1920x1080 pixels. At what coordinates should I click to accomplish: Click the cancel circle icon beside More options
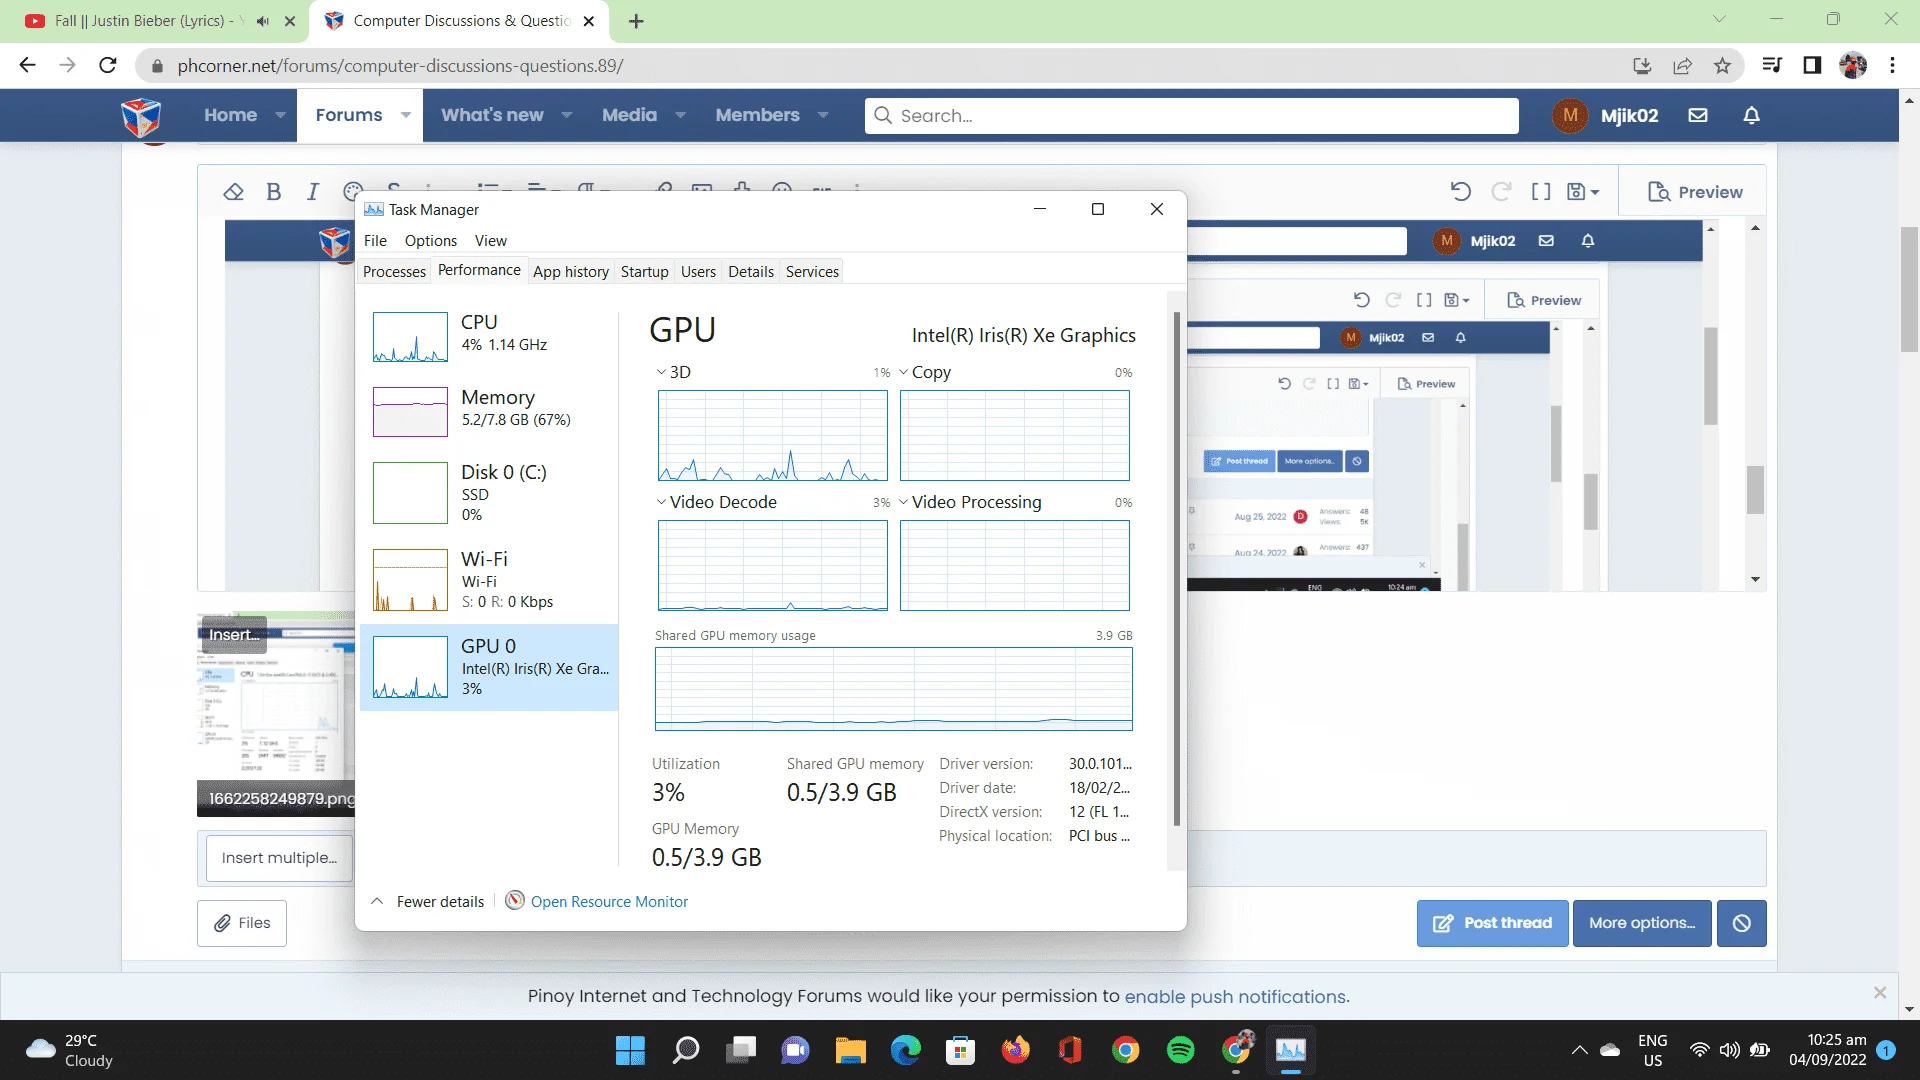1742,923
